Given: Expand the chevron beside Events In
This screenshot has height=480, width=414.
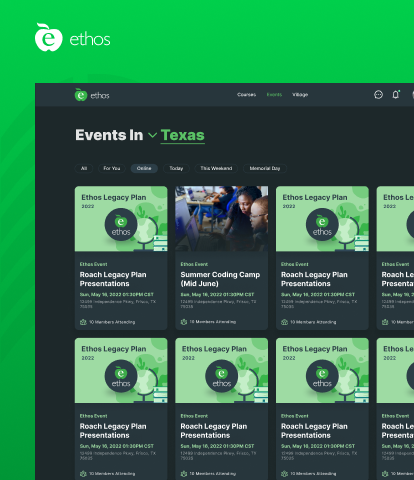Looking at the screenshot, I should pos(152,135).
